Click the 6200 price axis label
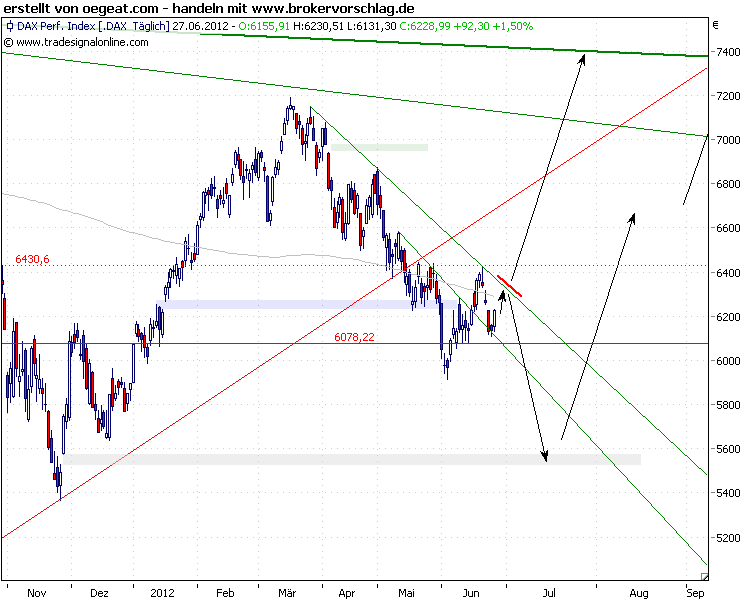This screenshot has height=600, width=750. point(728,317)
